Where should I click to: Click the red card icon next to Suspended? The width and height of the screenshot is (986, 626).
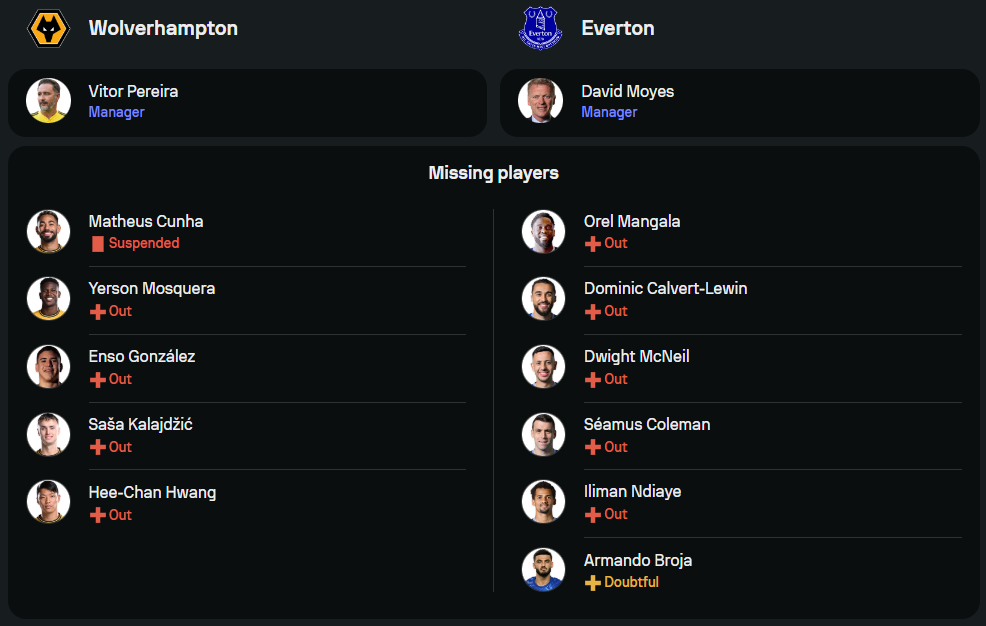pos(97,243)
